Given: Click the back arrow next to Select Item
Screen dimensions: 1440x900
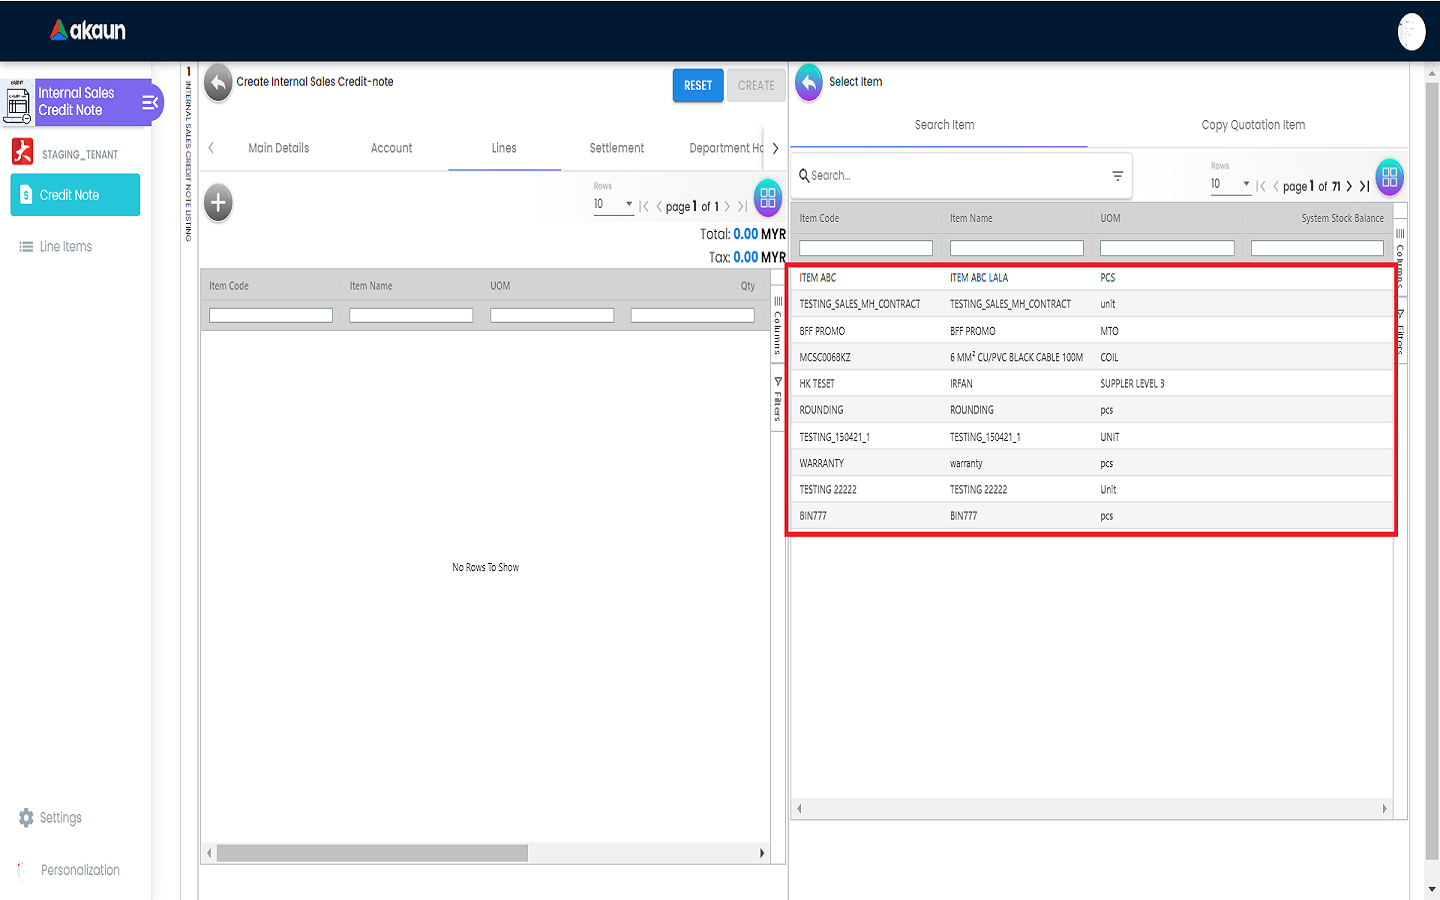Looking at the screenshot, I should [809, 83].
